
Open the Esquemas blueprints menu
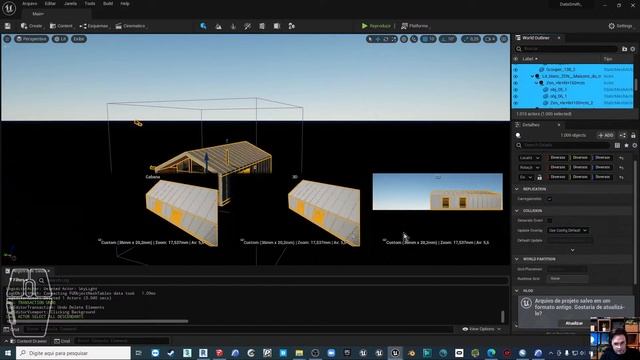click(94, 26)
